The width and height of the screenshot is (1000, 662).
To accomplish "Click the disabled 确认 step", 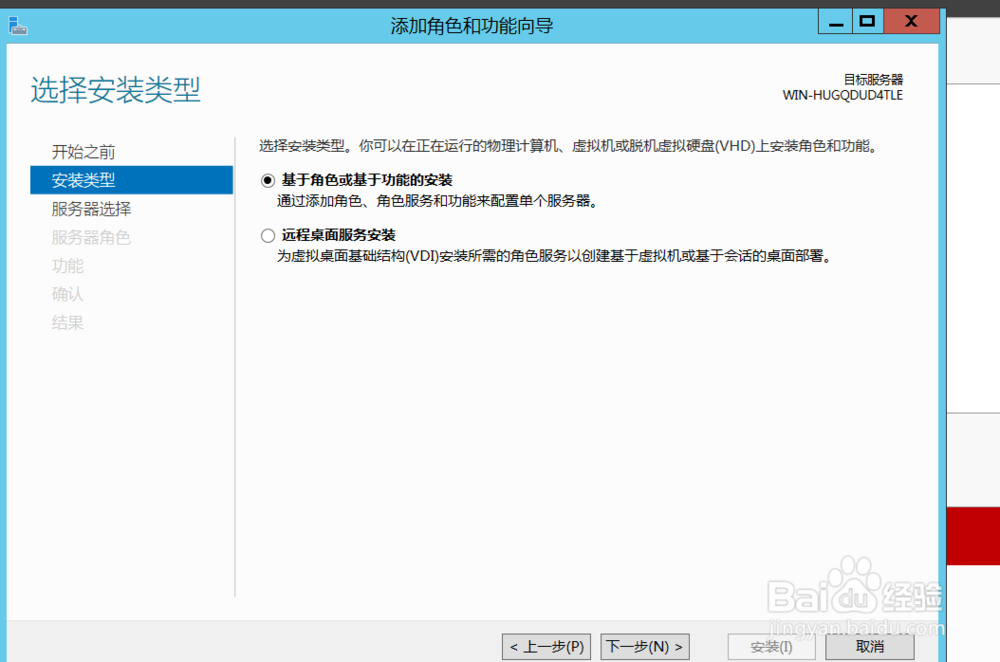I will click(x=68, y=294).
